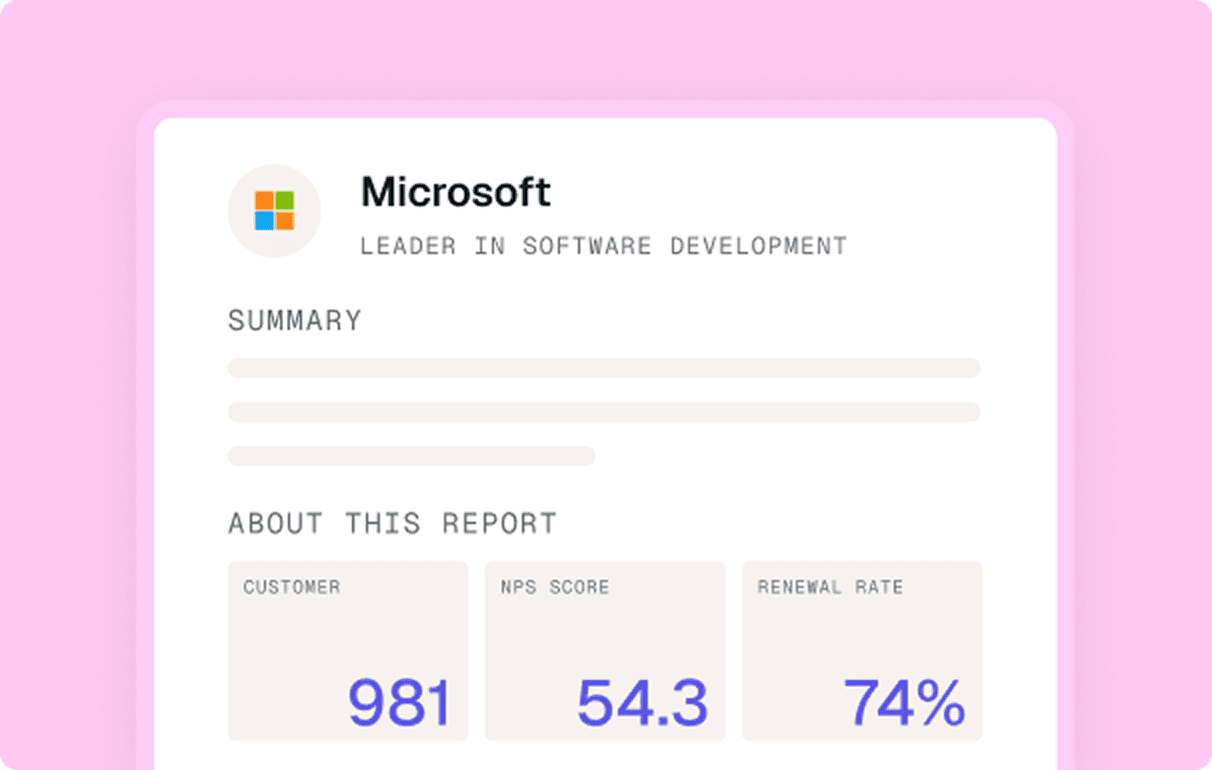Click the 981 customer count value
The width and height of the screenshot is (1212, 770).
tap(400, 703)
